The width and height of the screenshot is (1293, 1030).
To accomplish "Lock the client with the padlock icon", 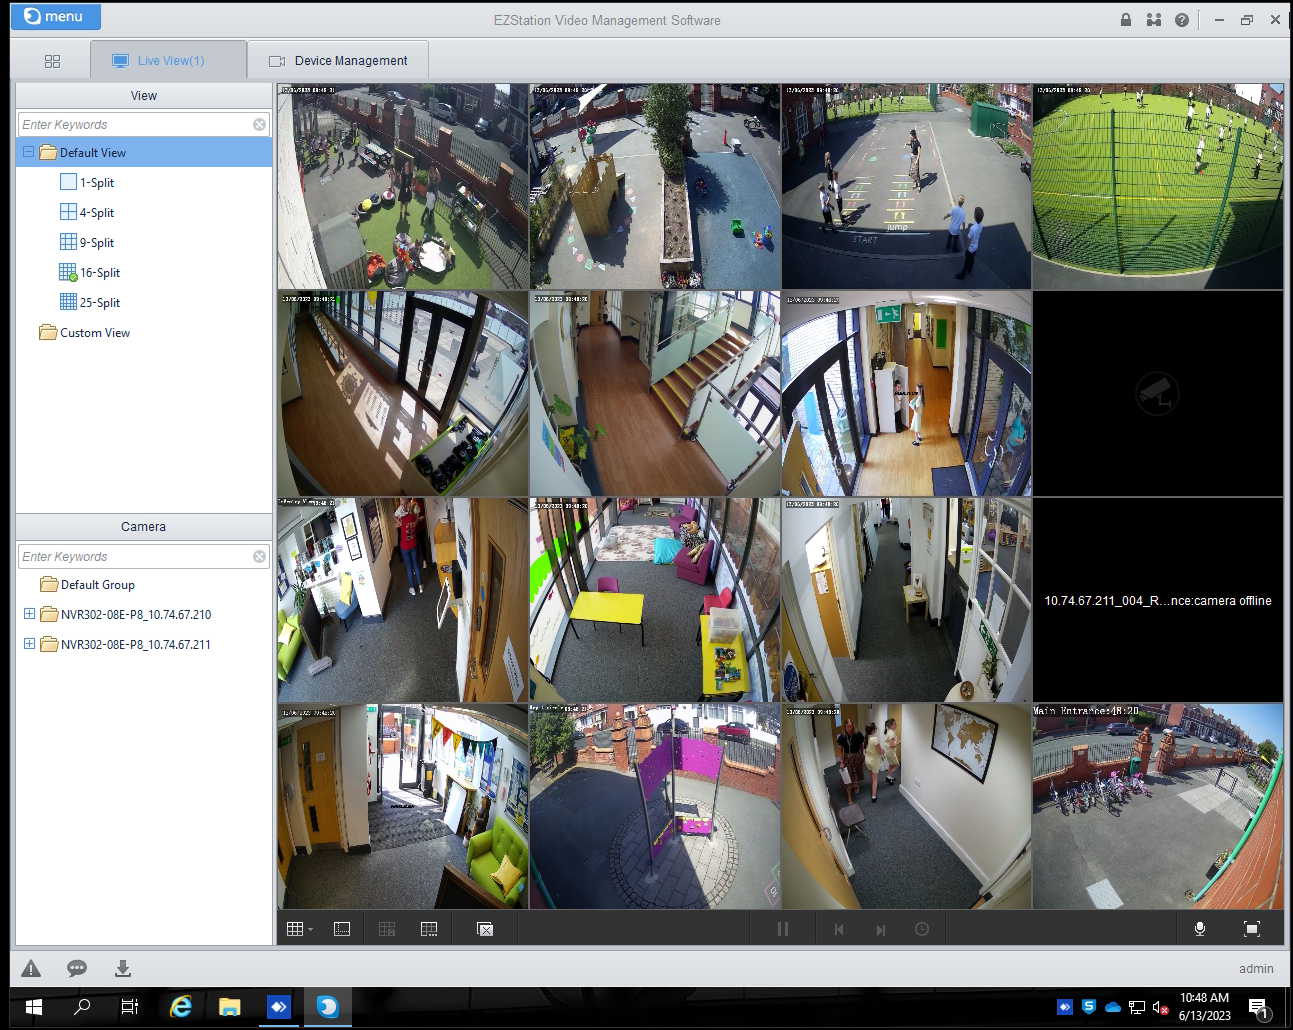I will pos(1126,19).
